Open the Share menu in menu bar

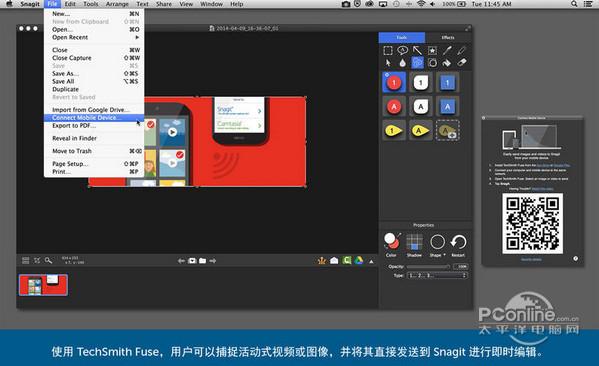(164, 4)
